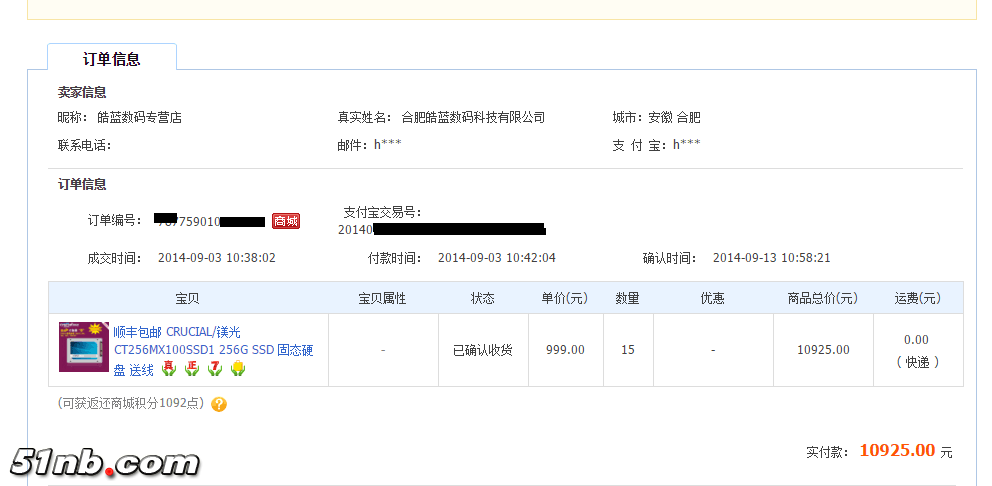Click the 宝贝 column header
The height and width of the screenshot is (486, 992).
click(188, 299)
